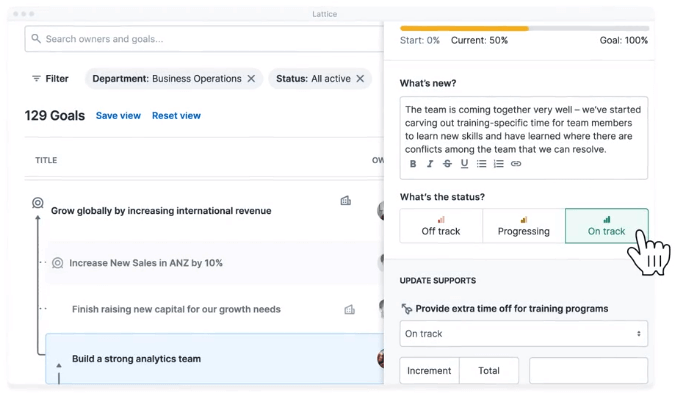Open the Filter menu
This screenshot has height=398, width=684.
click(x=50, y=79)
